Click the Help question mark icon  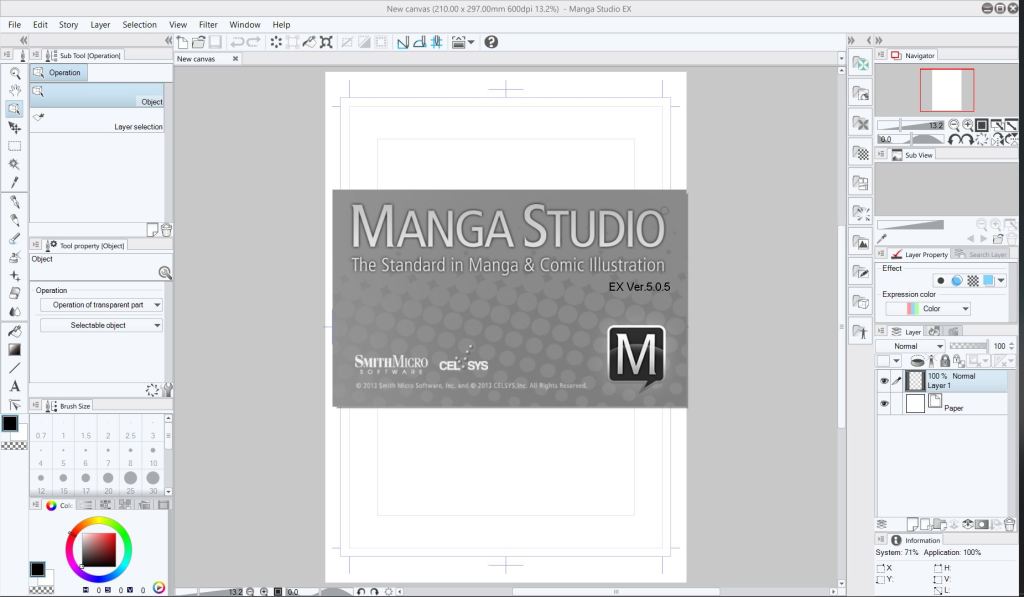click(x=491, y=42)
